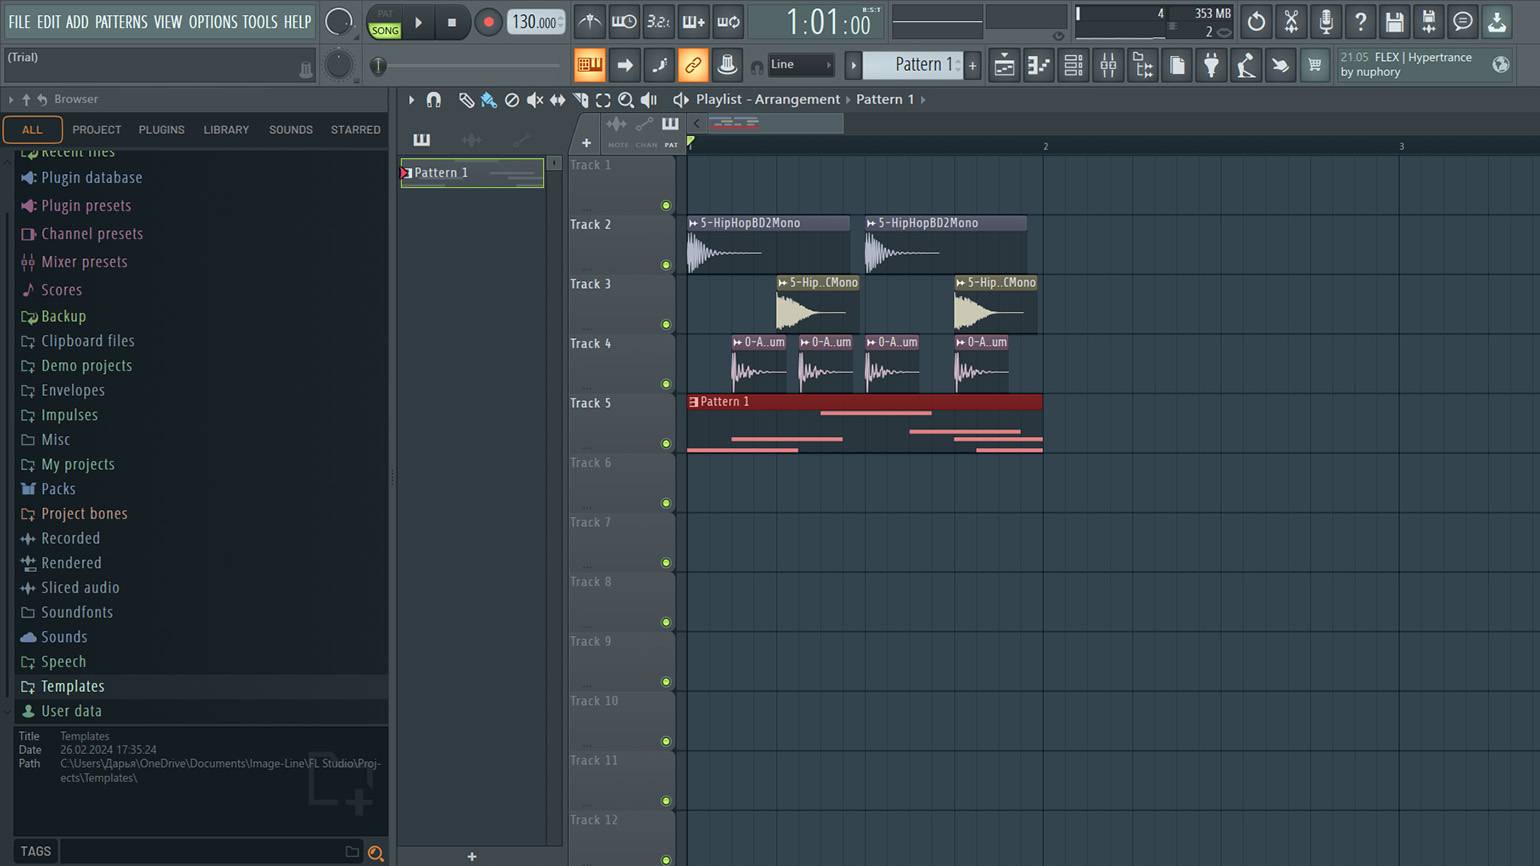This screenshot has height=866, width=1540.
Task: Select the Paint brush tool
Action: tap(489, 100)
